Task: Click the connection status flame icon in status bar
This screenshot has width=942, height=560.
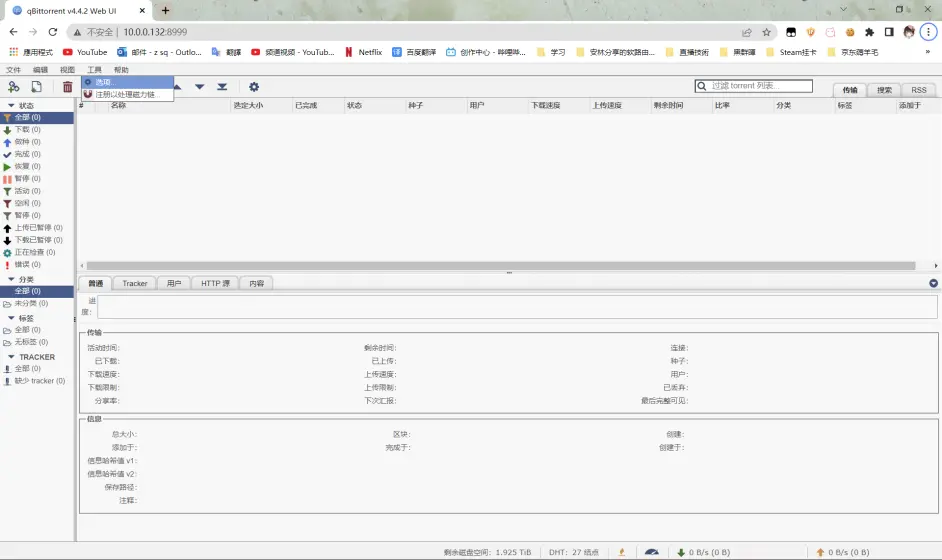Action: click(622, 552)
